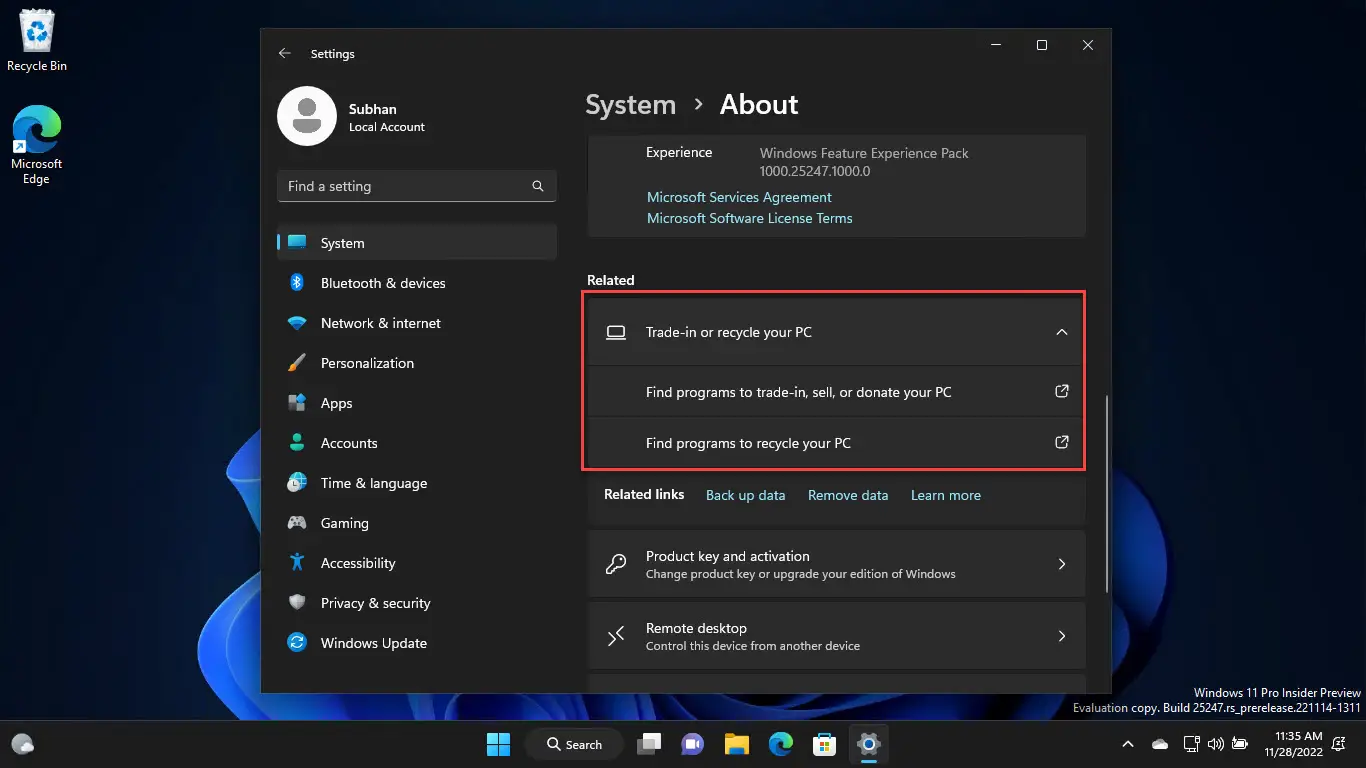Open Personalization settings

tap(416, 363)
